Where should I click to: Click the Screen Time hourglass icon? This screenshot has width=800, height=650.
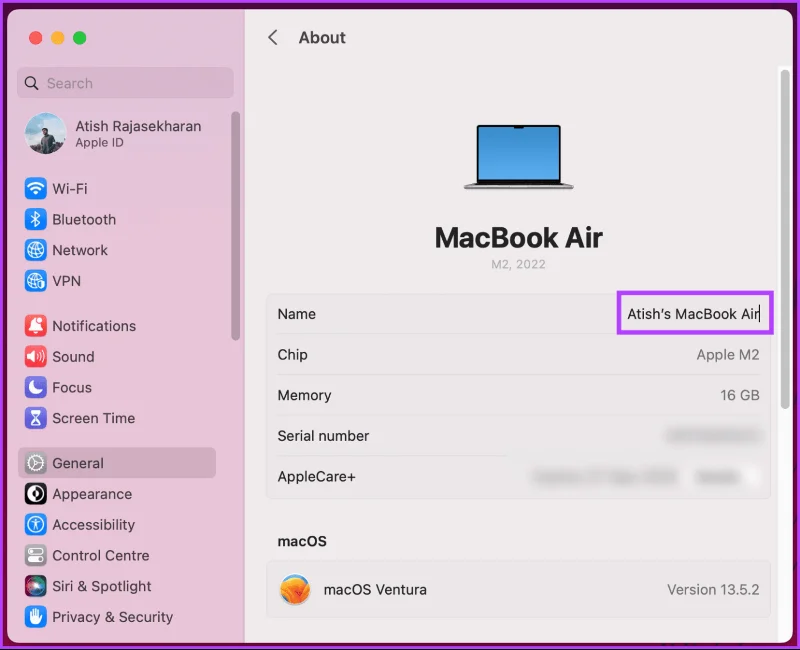(x=35, y=418)
